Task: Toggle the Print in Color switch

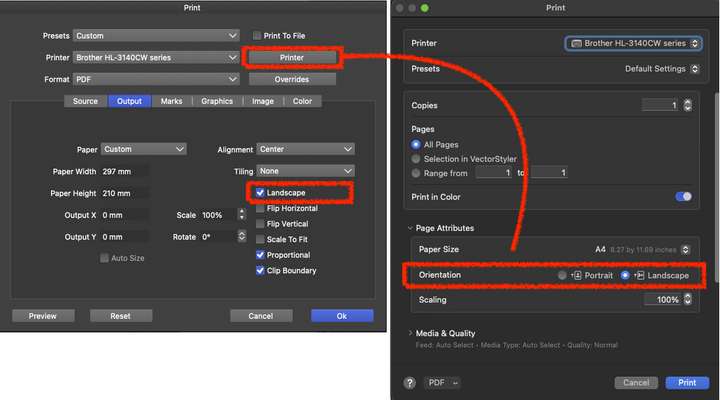Action: pyautogui.click(x=683, y=197)
